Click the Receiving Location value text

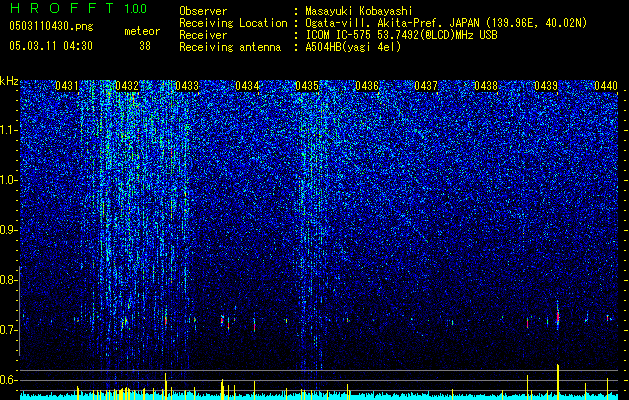(x=446, y=23)
